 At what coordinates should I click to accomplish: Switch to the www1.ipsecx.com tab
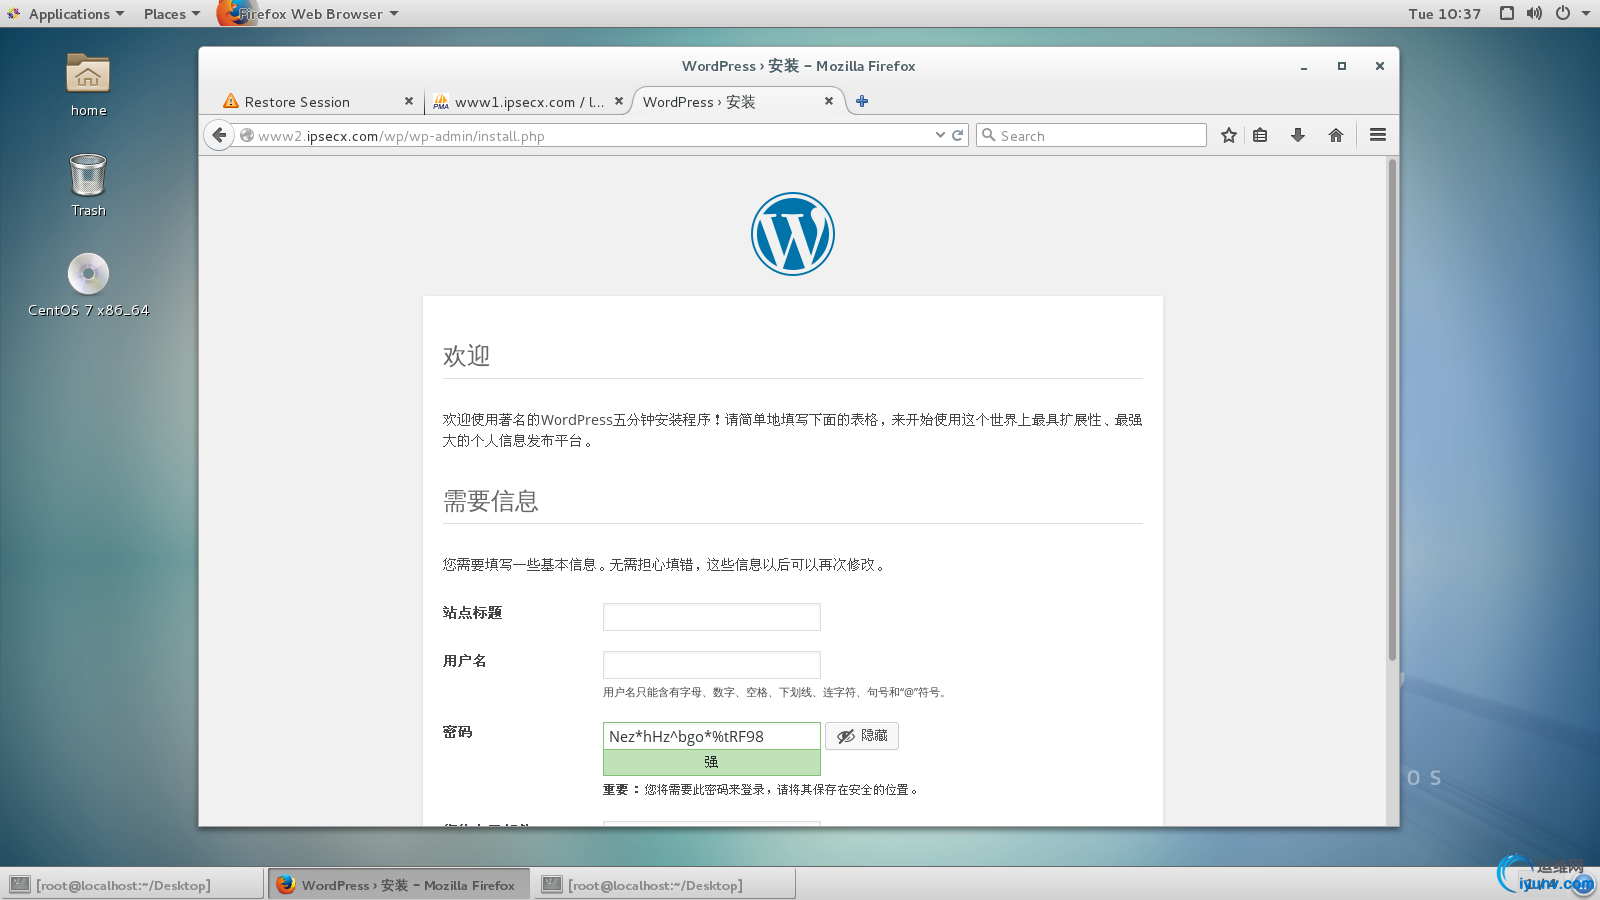527,101
